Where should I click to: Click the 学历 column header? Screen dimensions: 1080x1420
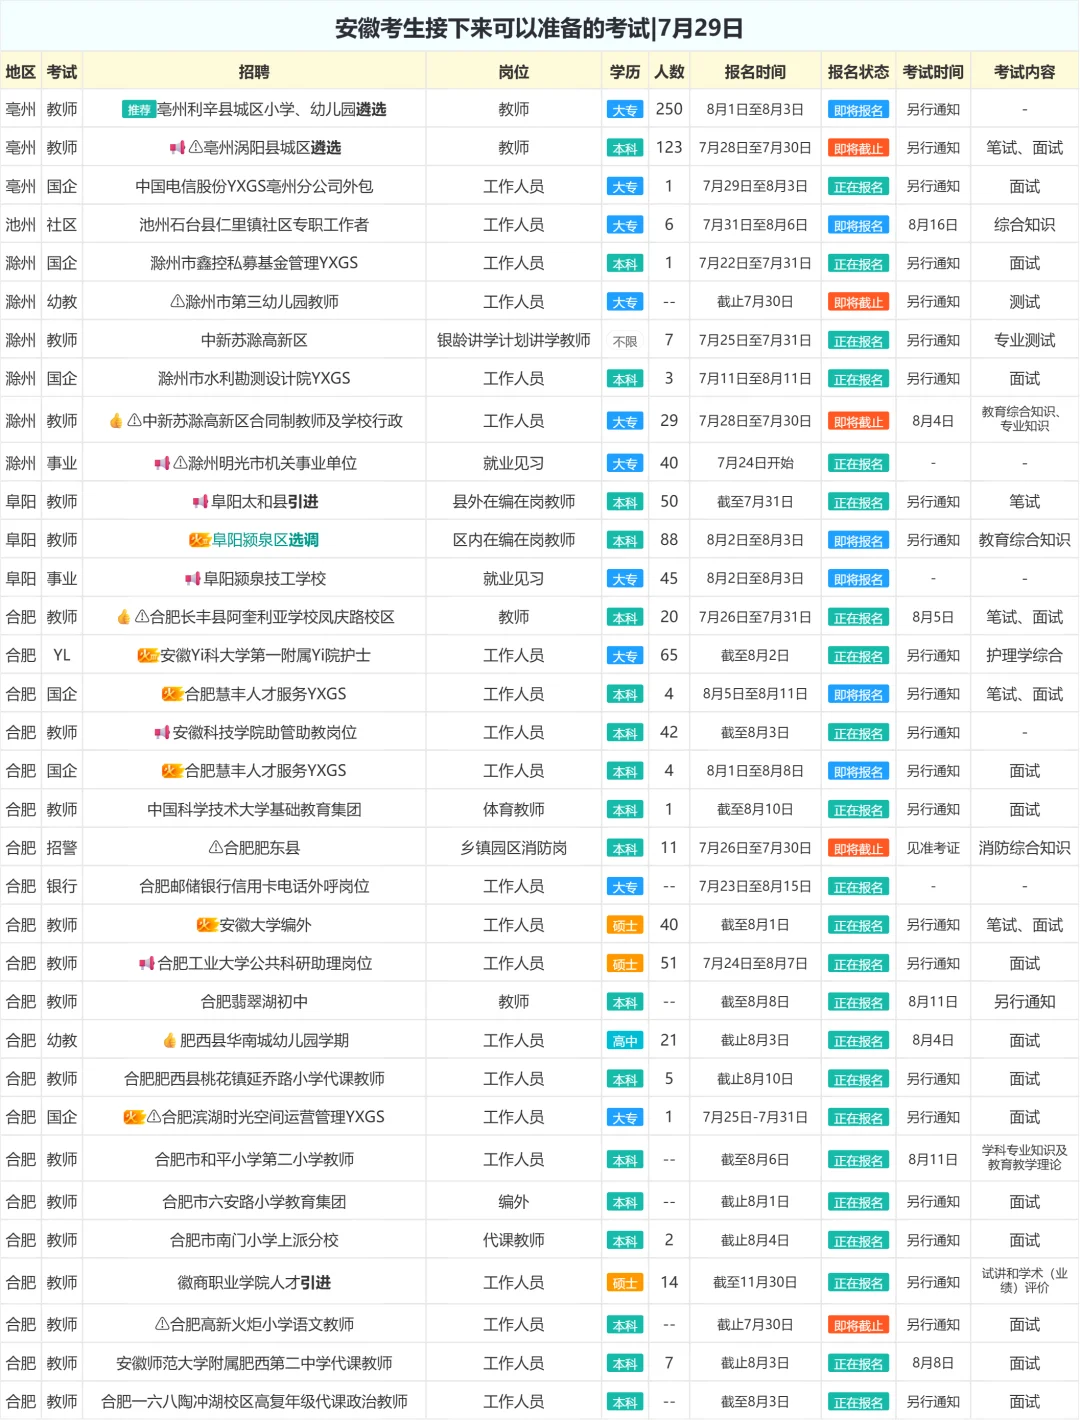pos(625,72)
